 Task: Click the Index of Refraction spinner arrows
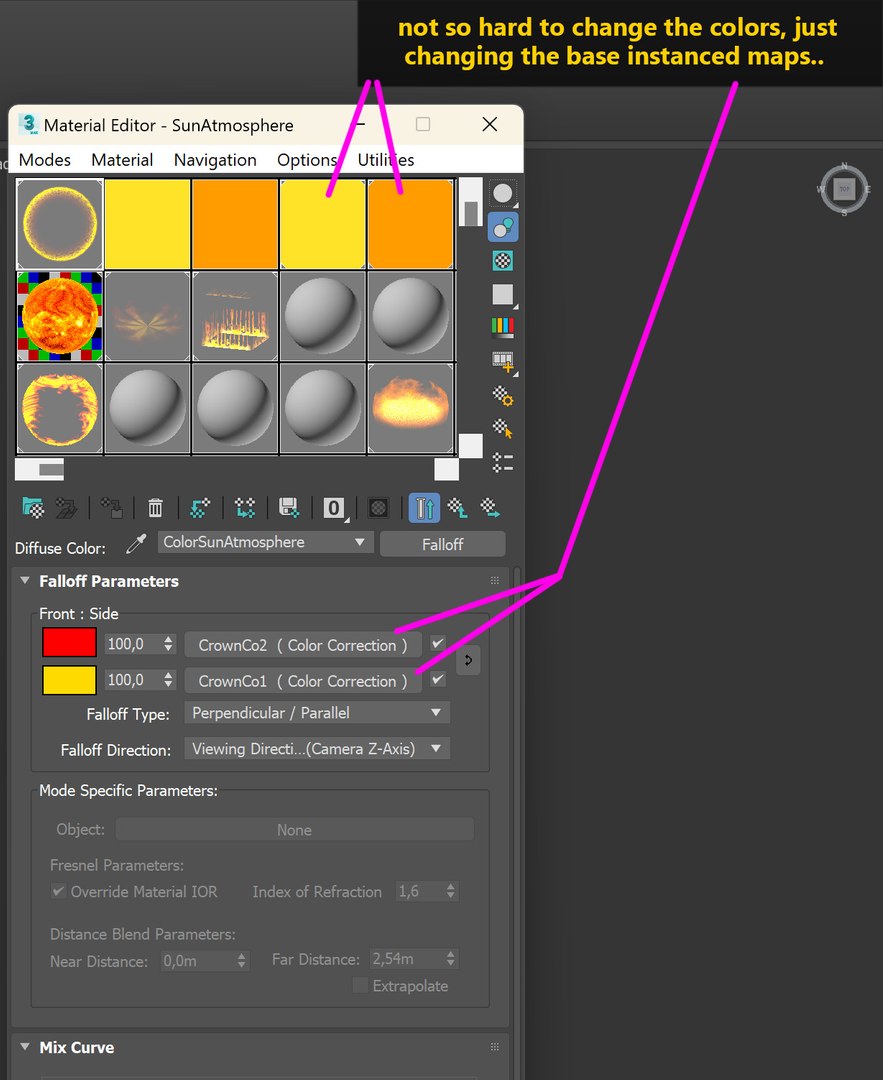click(x=450, y=891)
